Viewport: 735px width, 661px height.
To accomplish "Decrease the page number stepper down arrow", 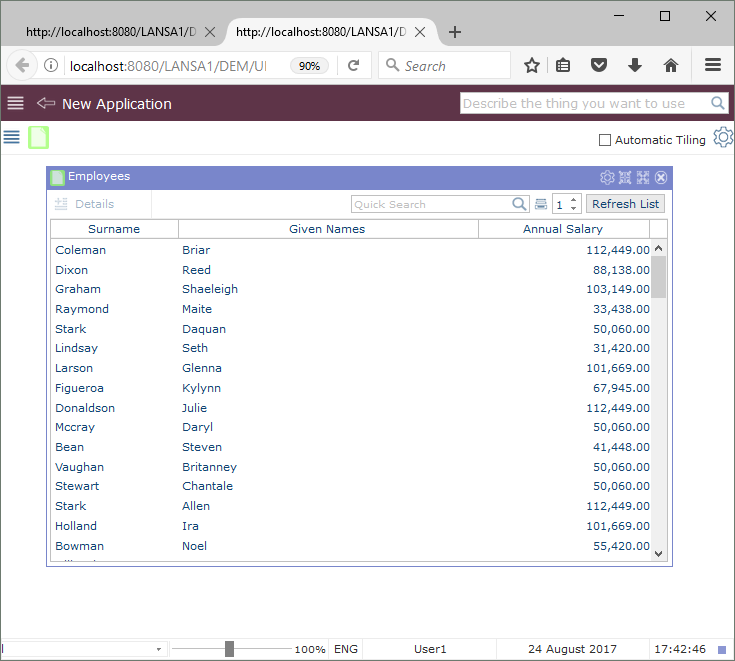I will point(573,208).
